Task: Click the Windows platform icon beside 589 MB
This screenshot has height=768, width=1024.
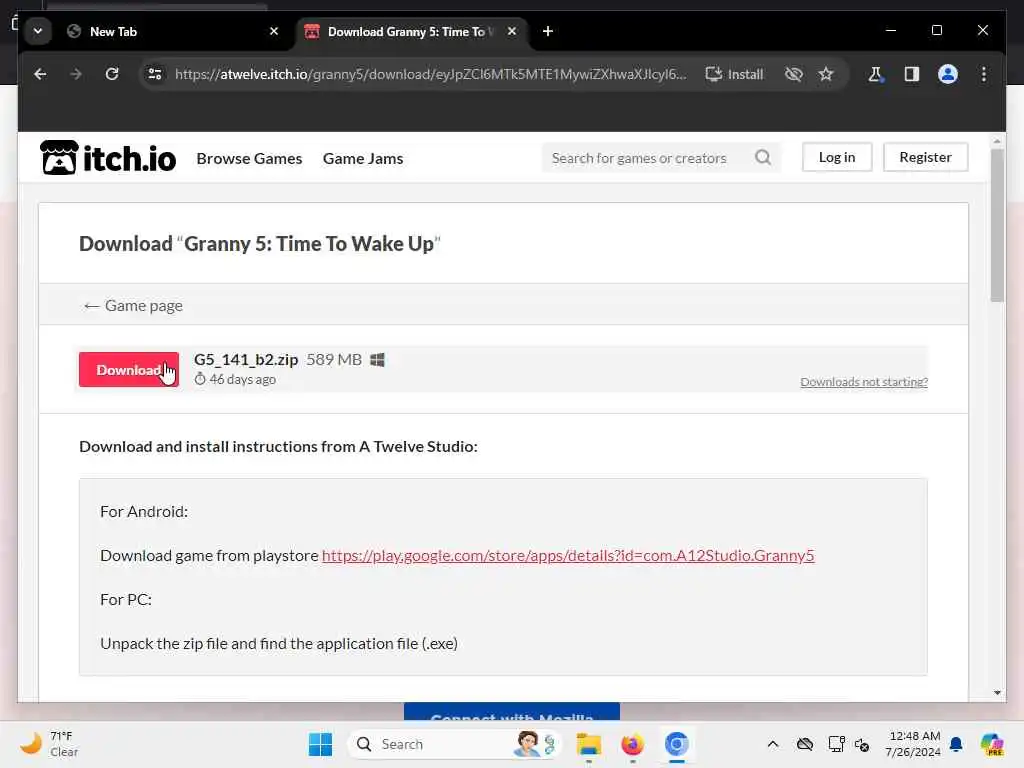Action: [377, 360]
